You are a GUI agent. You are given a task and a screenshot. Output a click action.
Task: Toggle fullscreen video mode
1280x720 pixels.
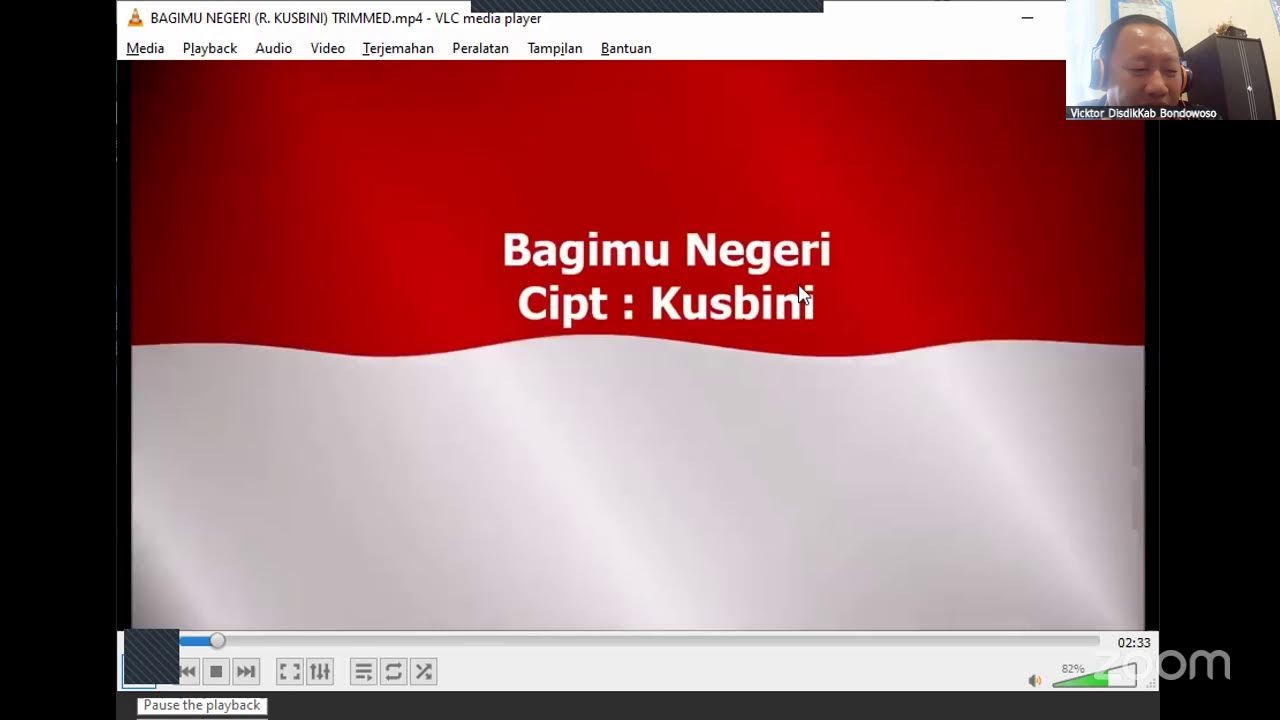(289, 672)
